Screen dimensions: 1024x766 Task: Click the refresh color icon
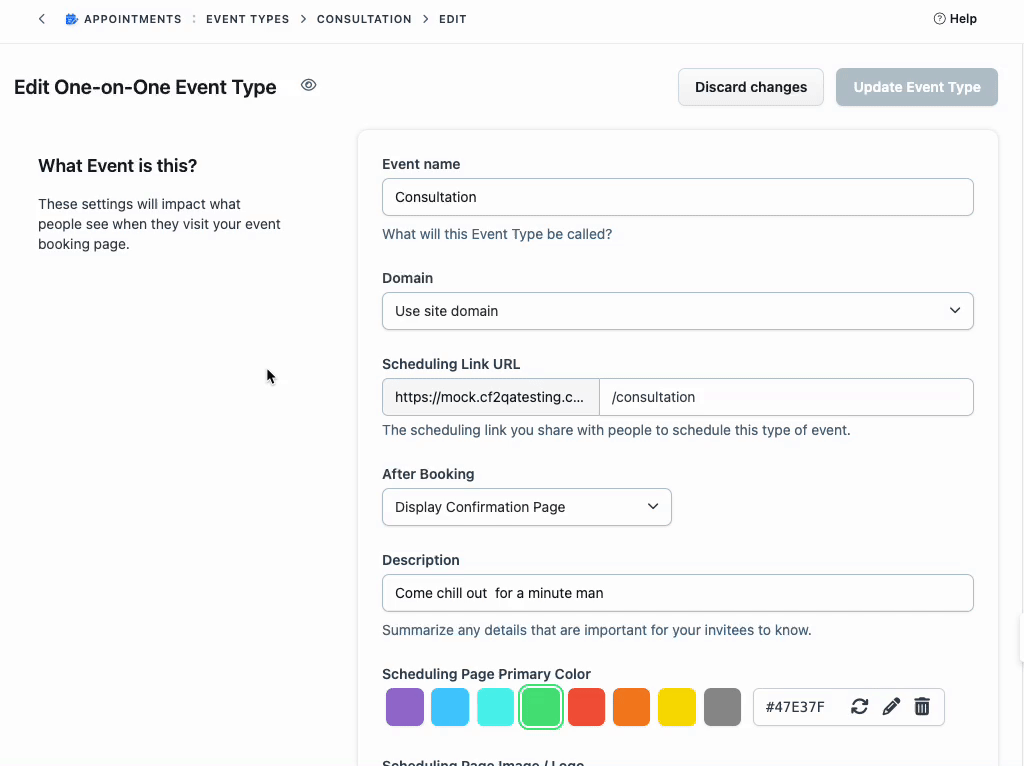tap(859, 707)
